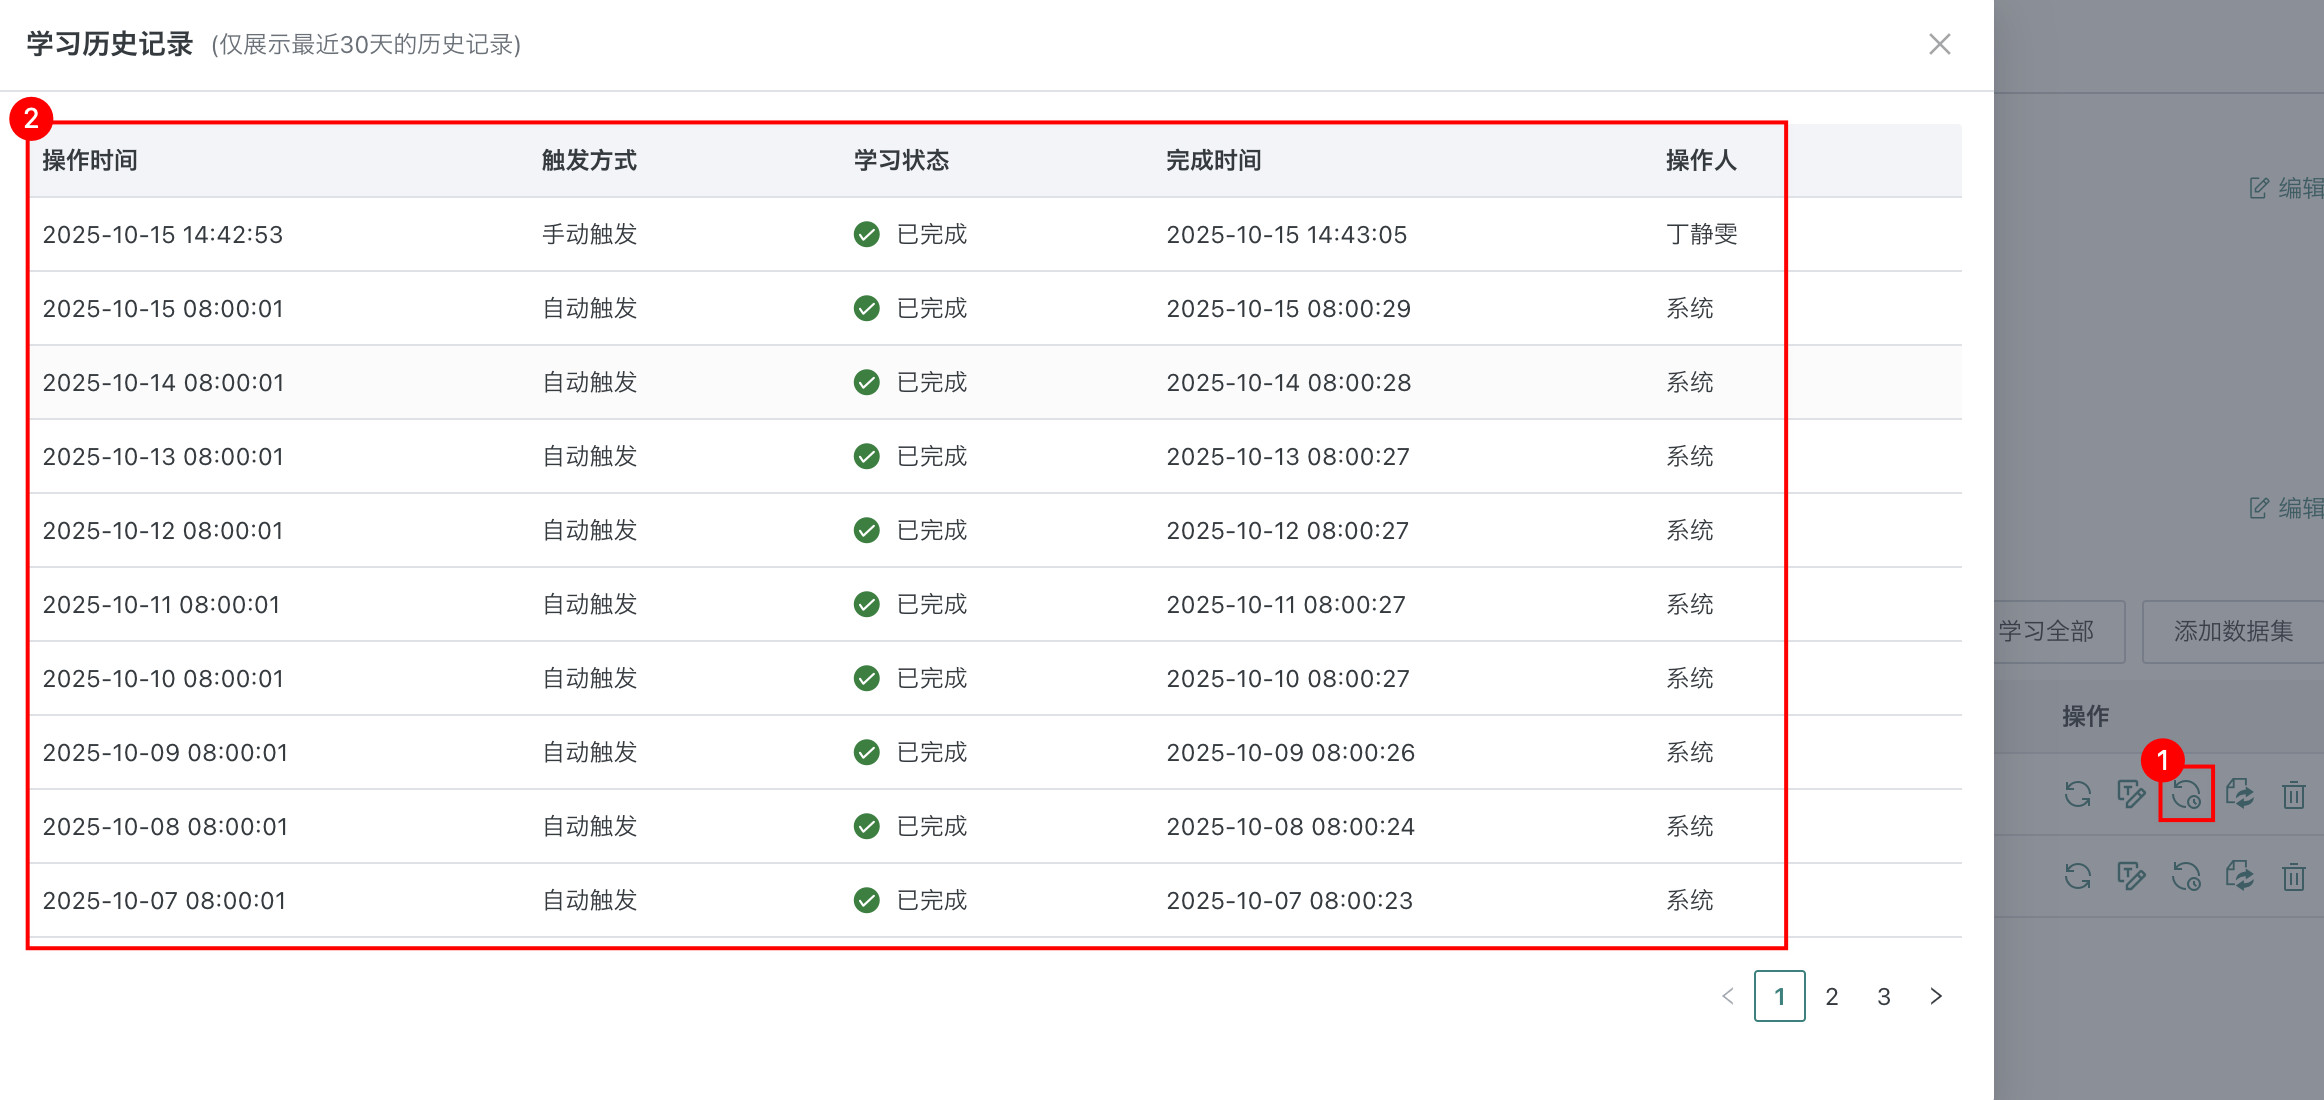Viewport: 2324px width, 1100px height.
Task: Click the 学习全部 button
Action: (2050, 631)
